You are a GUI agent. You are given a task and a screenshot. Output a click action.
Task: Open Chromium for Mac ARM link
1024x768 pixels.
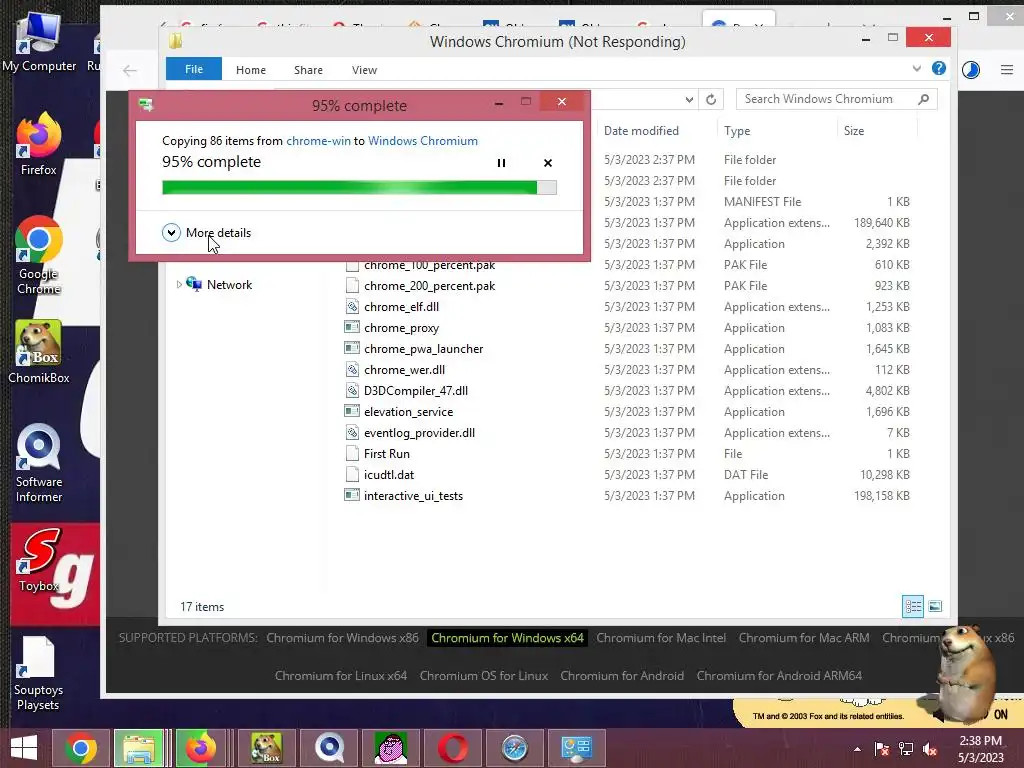(804, 637)
